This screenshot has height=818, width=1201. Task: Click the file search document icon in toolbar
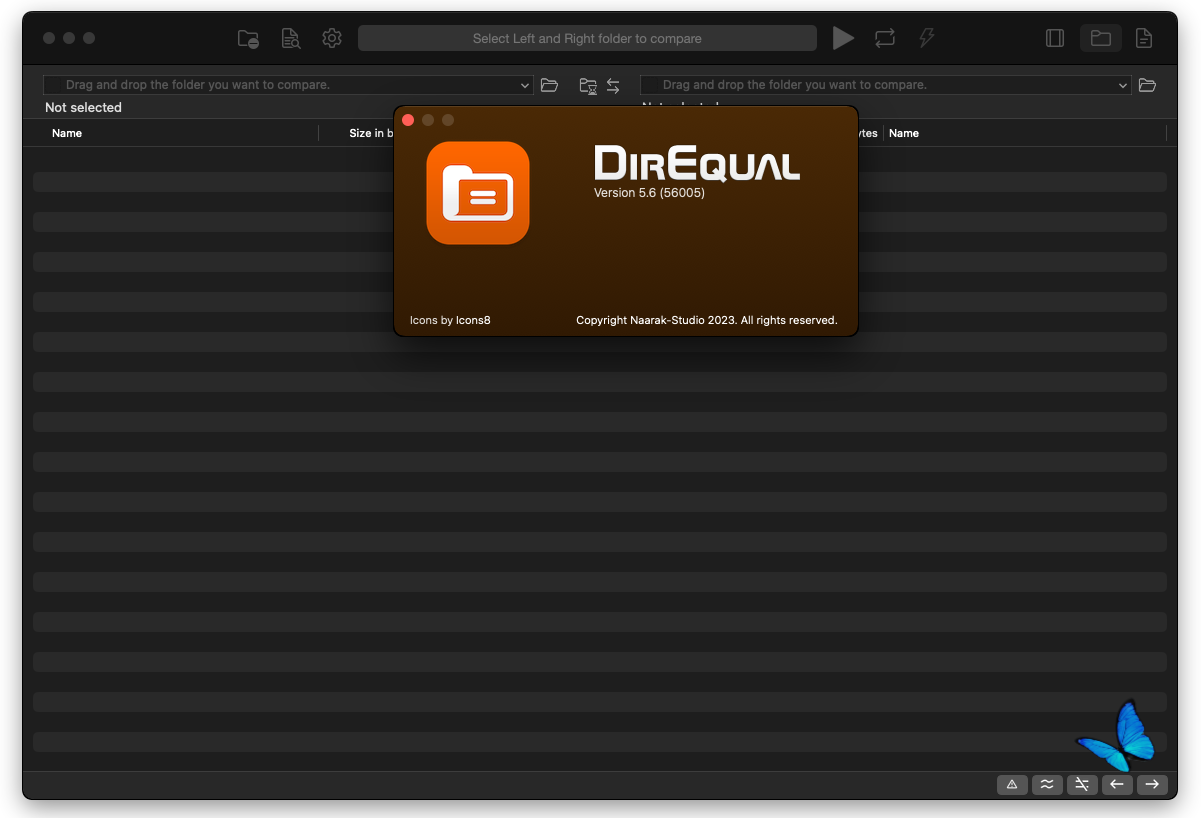click(290, 39)
